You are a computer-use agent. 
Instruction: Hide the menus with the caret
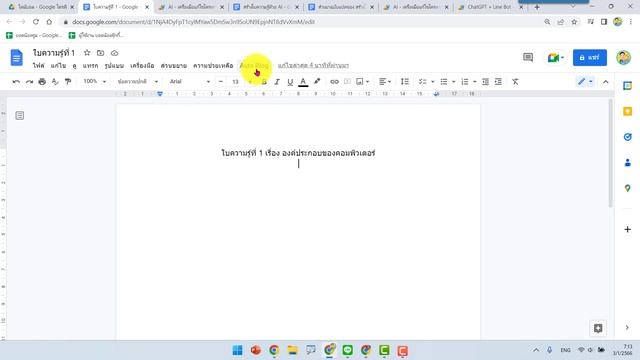tap(606, 82)
